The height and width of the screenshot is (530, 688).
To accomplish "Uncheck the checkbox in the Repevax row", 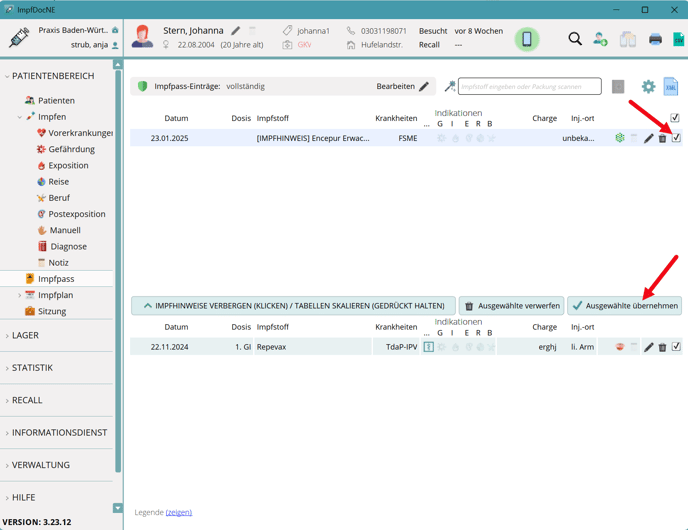I will [x=676, y=347].
